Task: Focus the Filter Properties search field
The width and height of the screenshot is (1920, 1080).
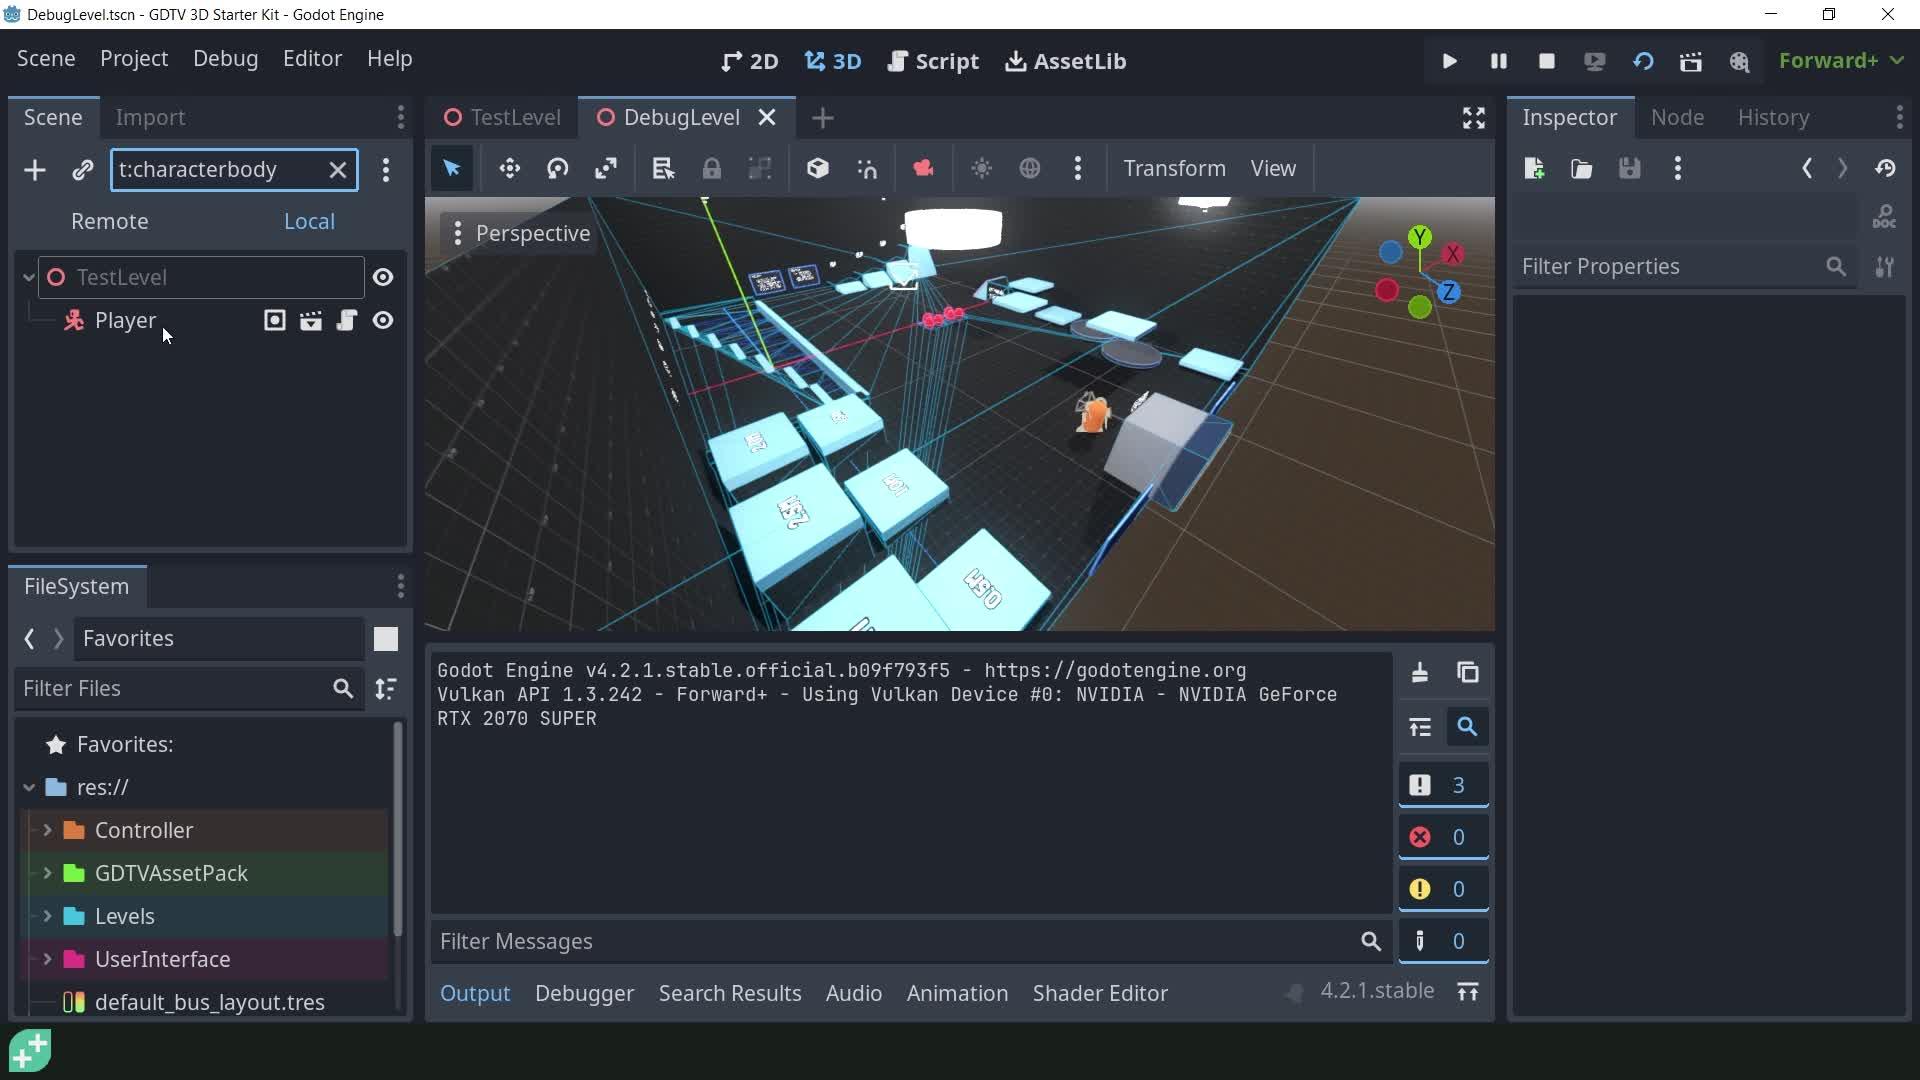Action: [x=1685, y=267]
